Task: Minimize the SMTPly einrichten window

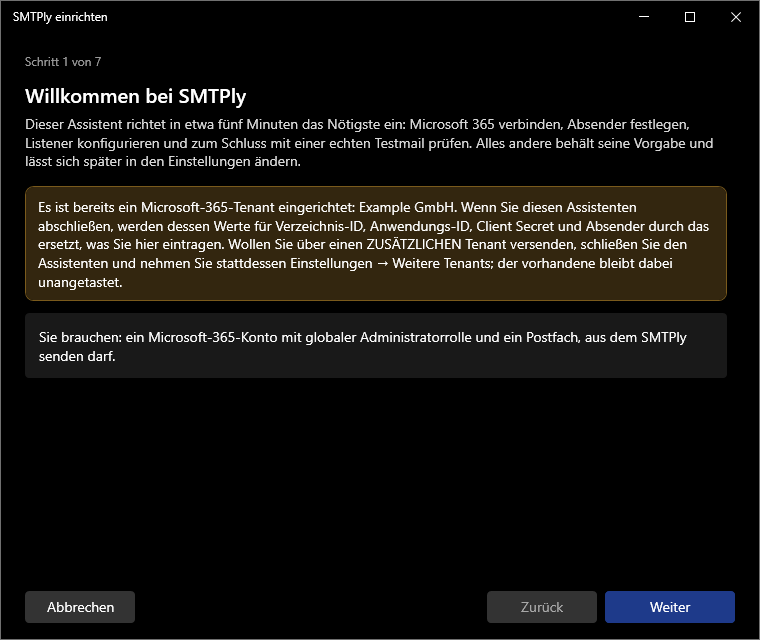Action: coord(644,17)
